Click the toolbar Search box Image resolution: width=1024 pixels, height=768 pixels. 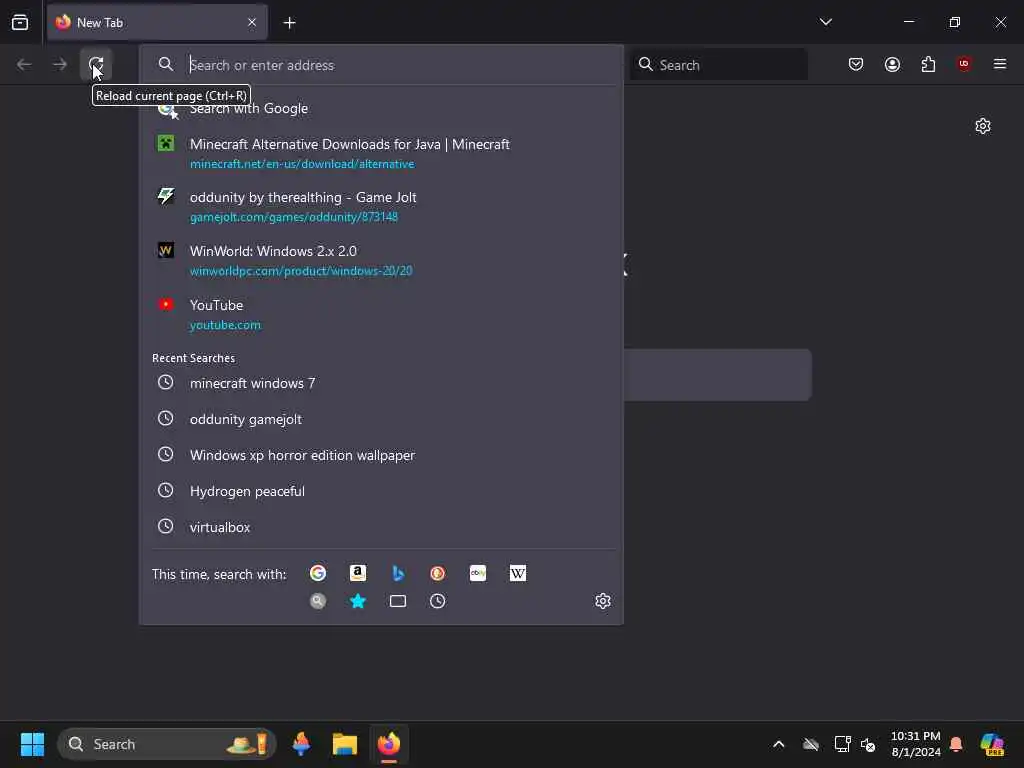click(718, 65)
